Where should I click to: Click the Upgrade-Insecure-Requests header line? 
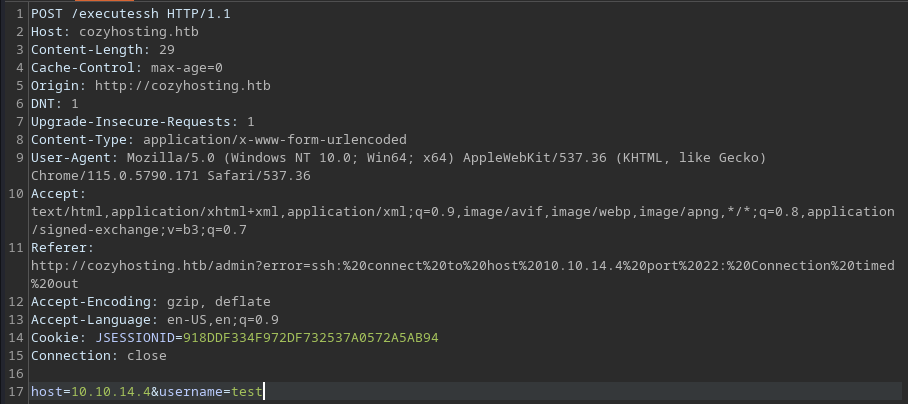coord(142,122)
